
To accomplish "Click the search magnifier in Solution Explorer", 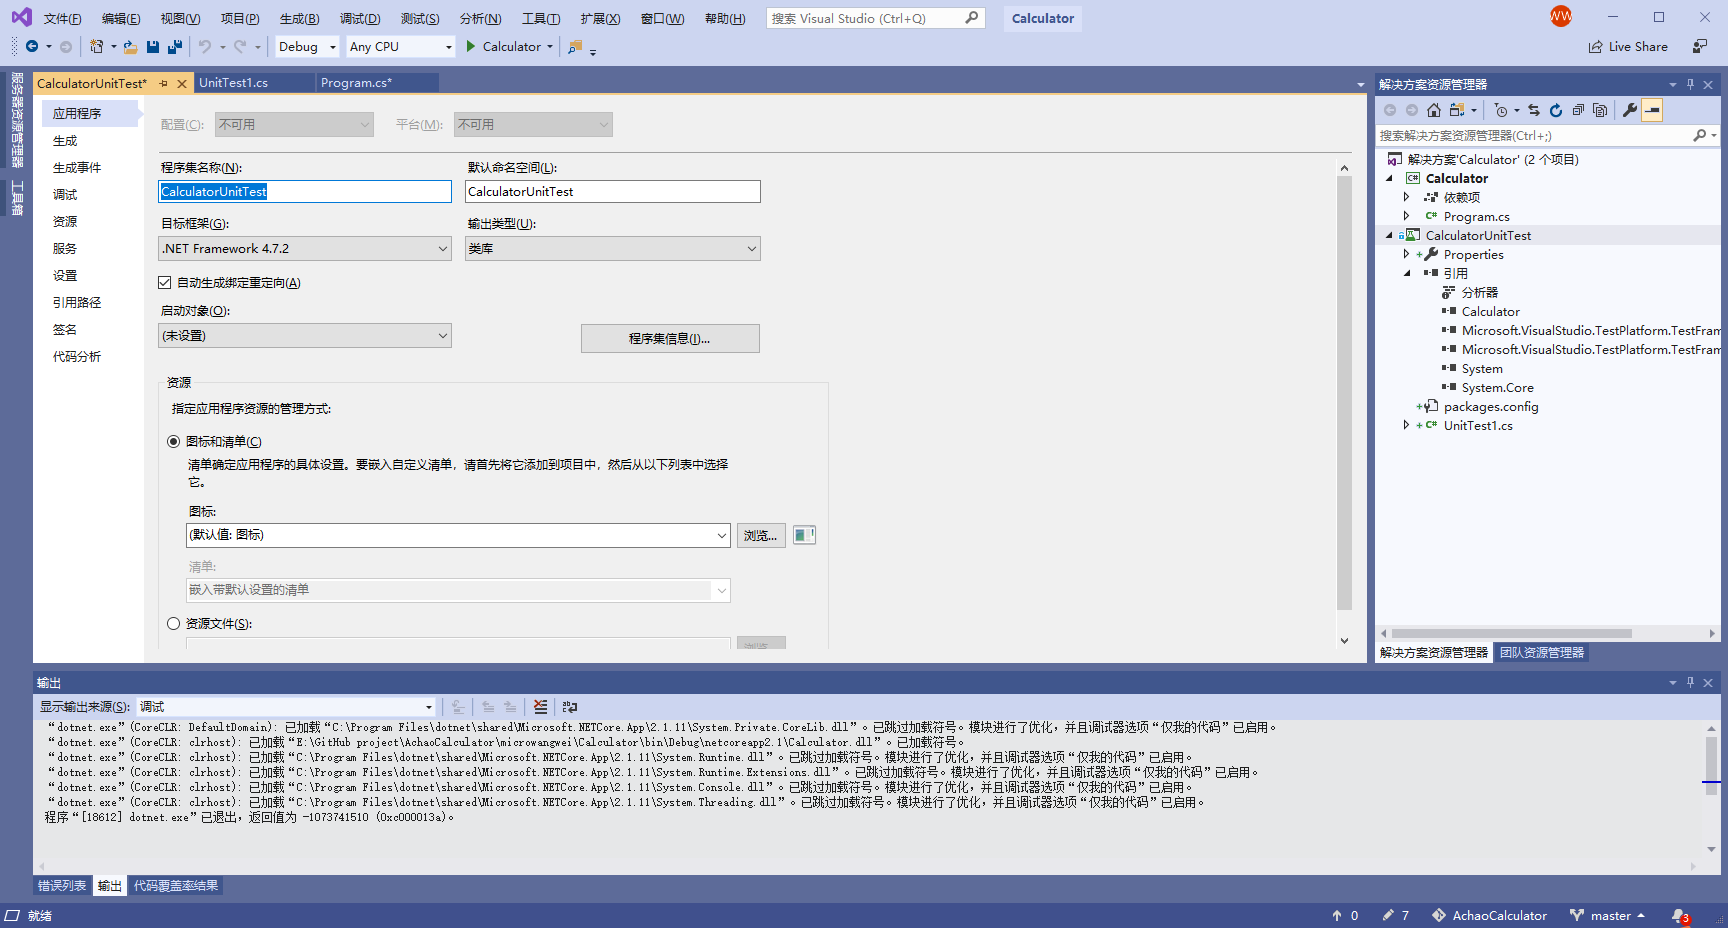I will 1699,135.
